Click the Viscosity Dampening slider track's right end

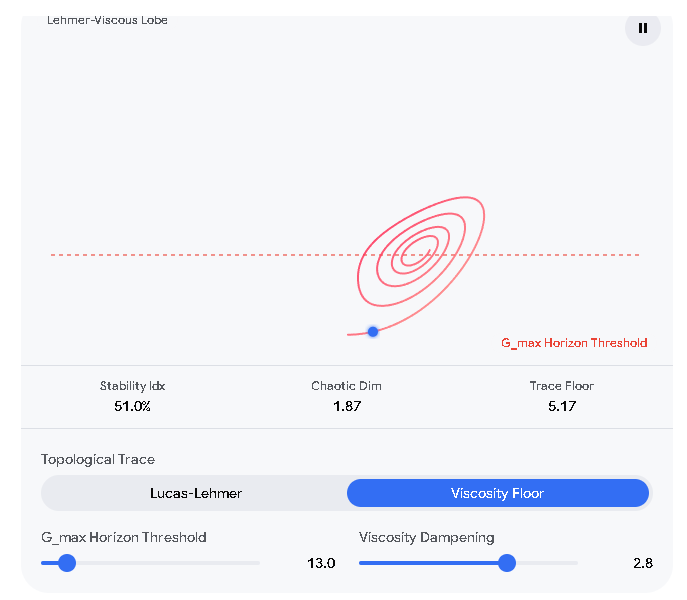(x=575, y=563)
